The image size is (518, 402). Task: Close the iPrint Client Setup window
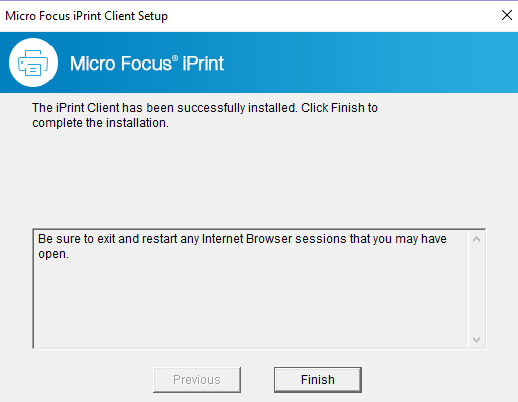(507, 15)
